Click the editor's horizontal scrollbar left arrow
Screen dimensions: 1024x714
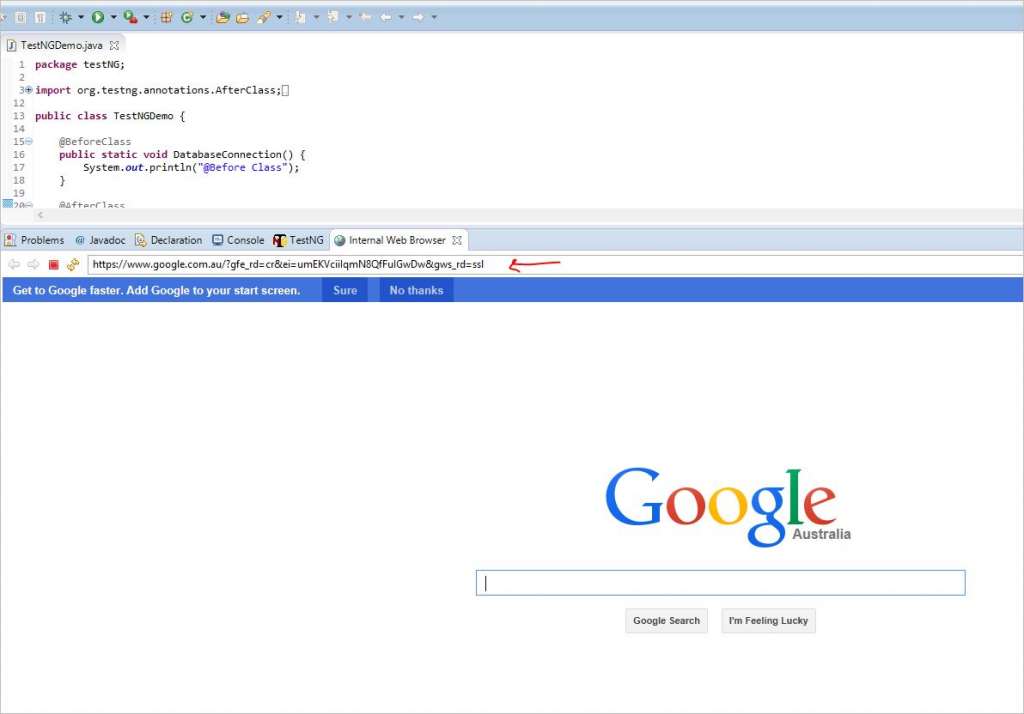pyautogui.click(x=40, y=215)
